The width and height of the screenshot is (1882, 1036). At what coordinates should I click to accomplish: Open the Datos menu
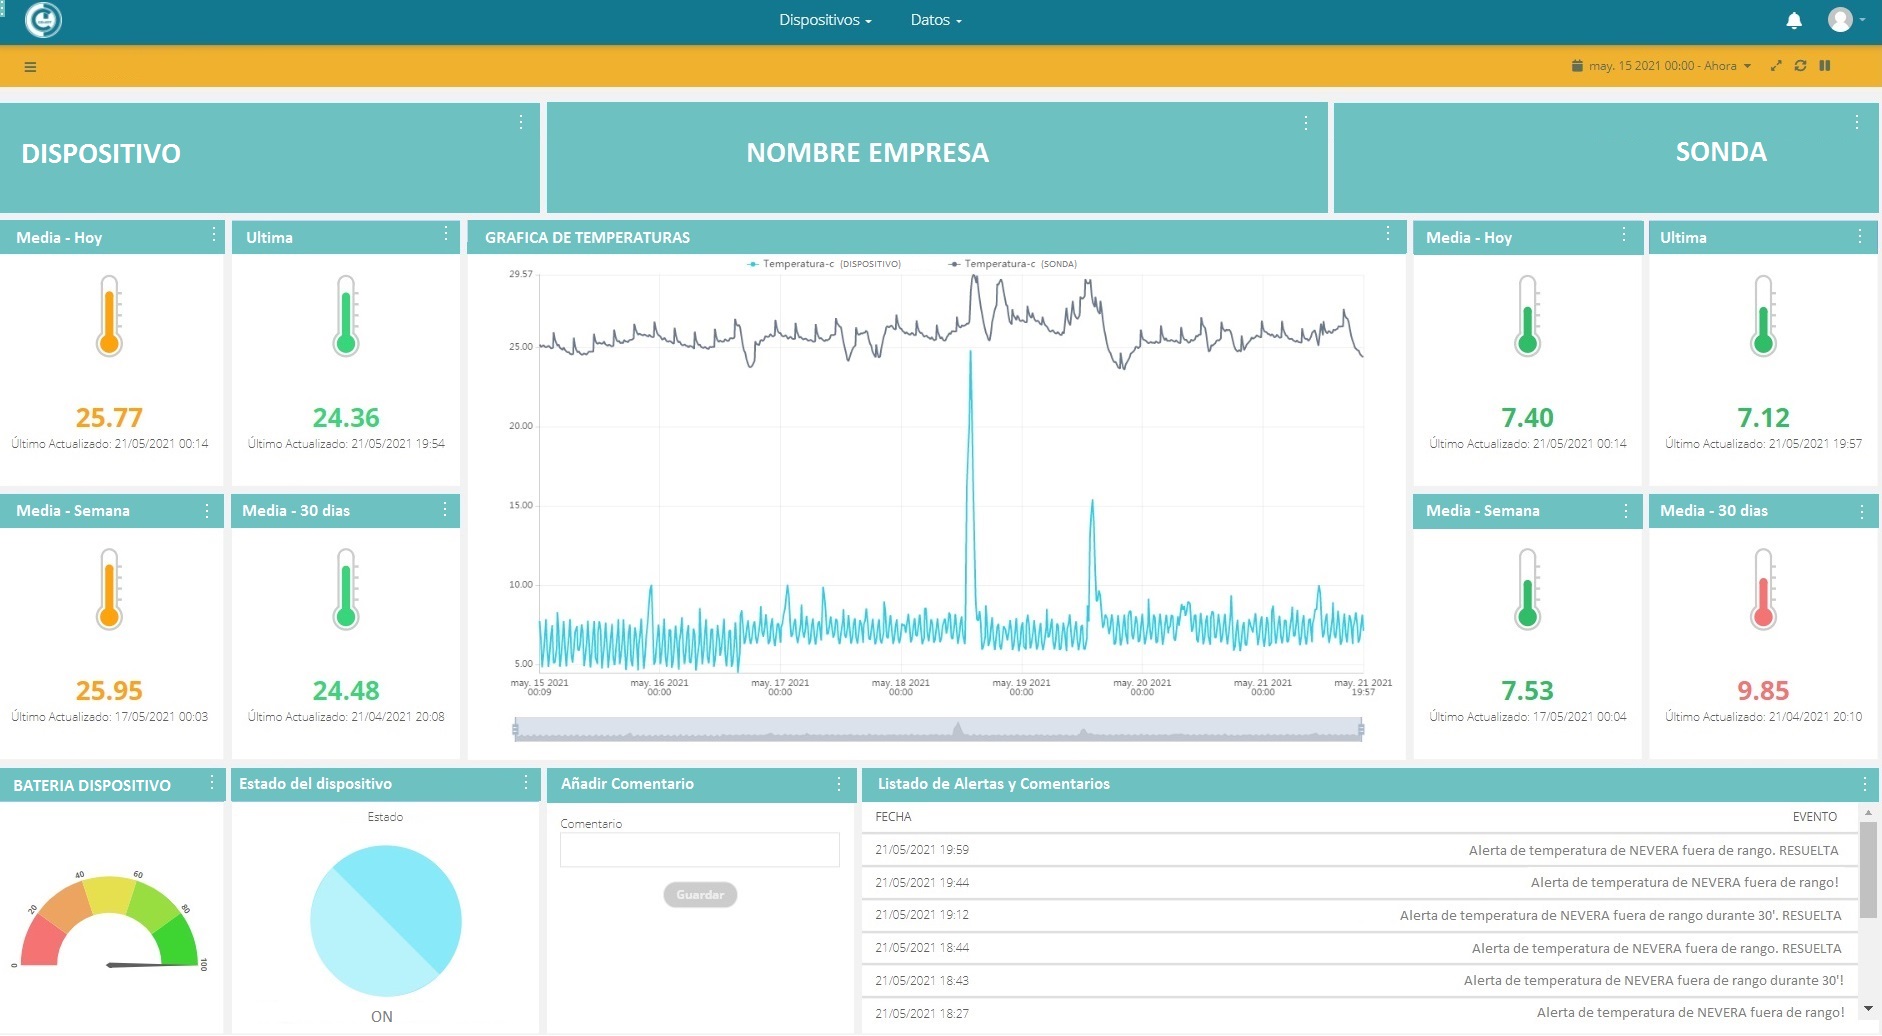pos(936,20)
